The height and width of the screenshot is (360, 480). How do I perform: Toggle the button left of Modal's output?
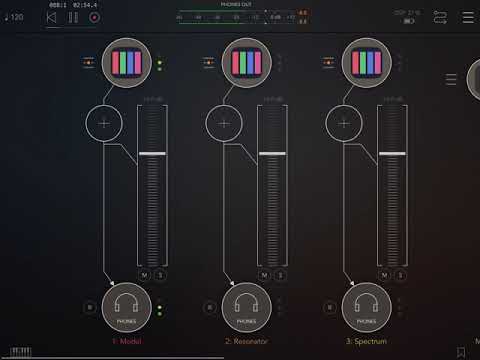pyautogui.click(x=90, y=307)
